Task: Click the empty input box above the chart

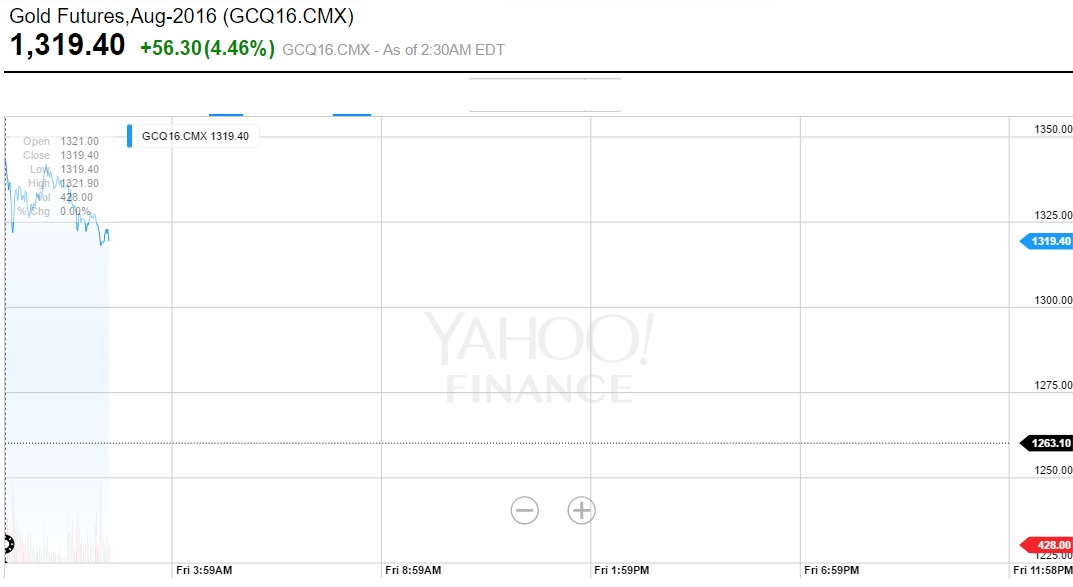Action: tap(527, 95)
